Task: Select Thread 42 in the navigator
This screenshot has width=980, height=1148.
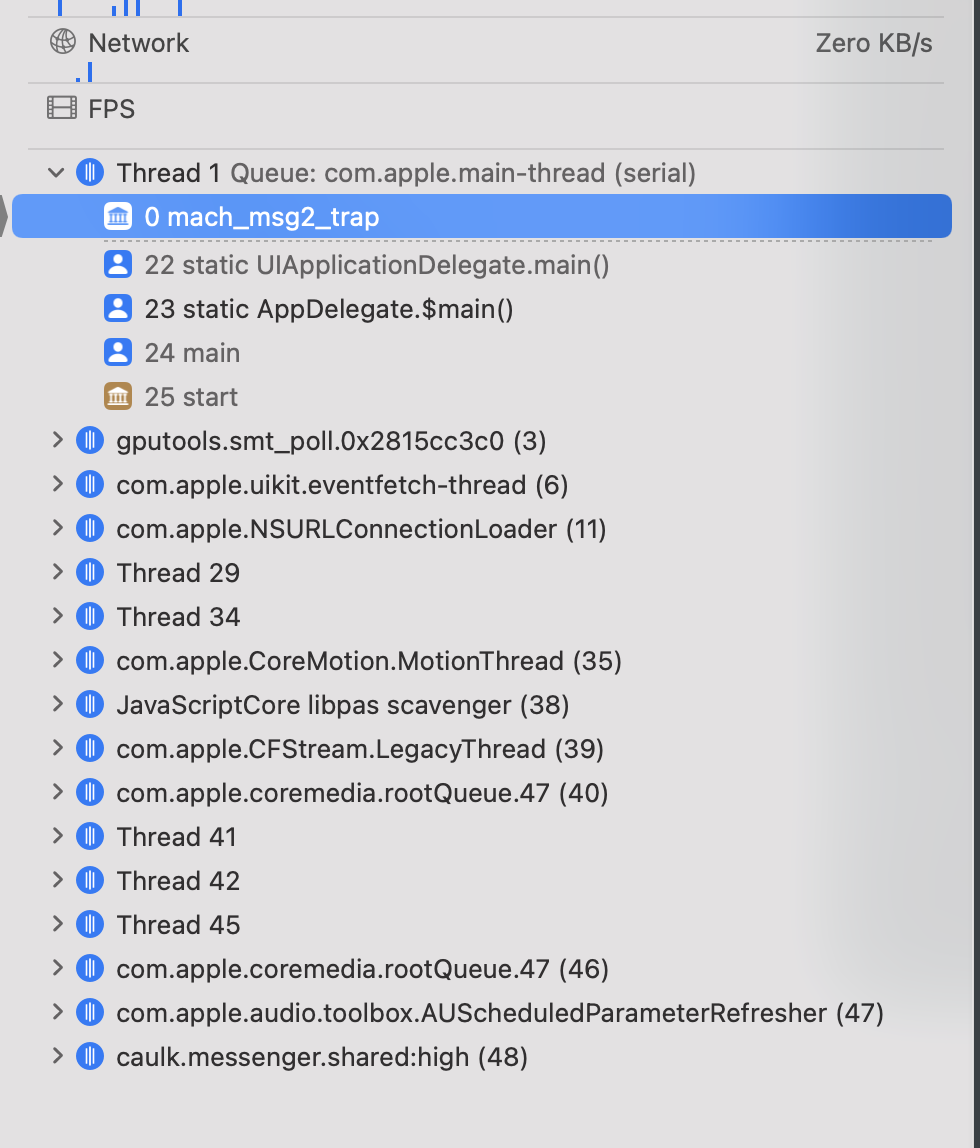Action: [482, 881]
